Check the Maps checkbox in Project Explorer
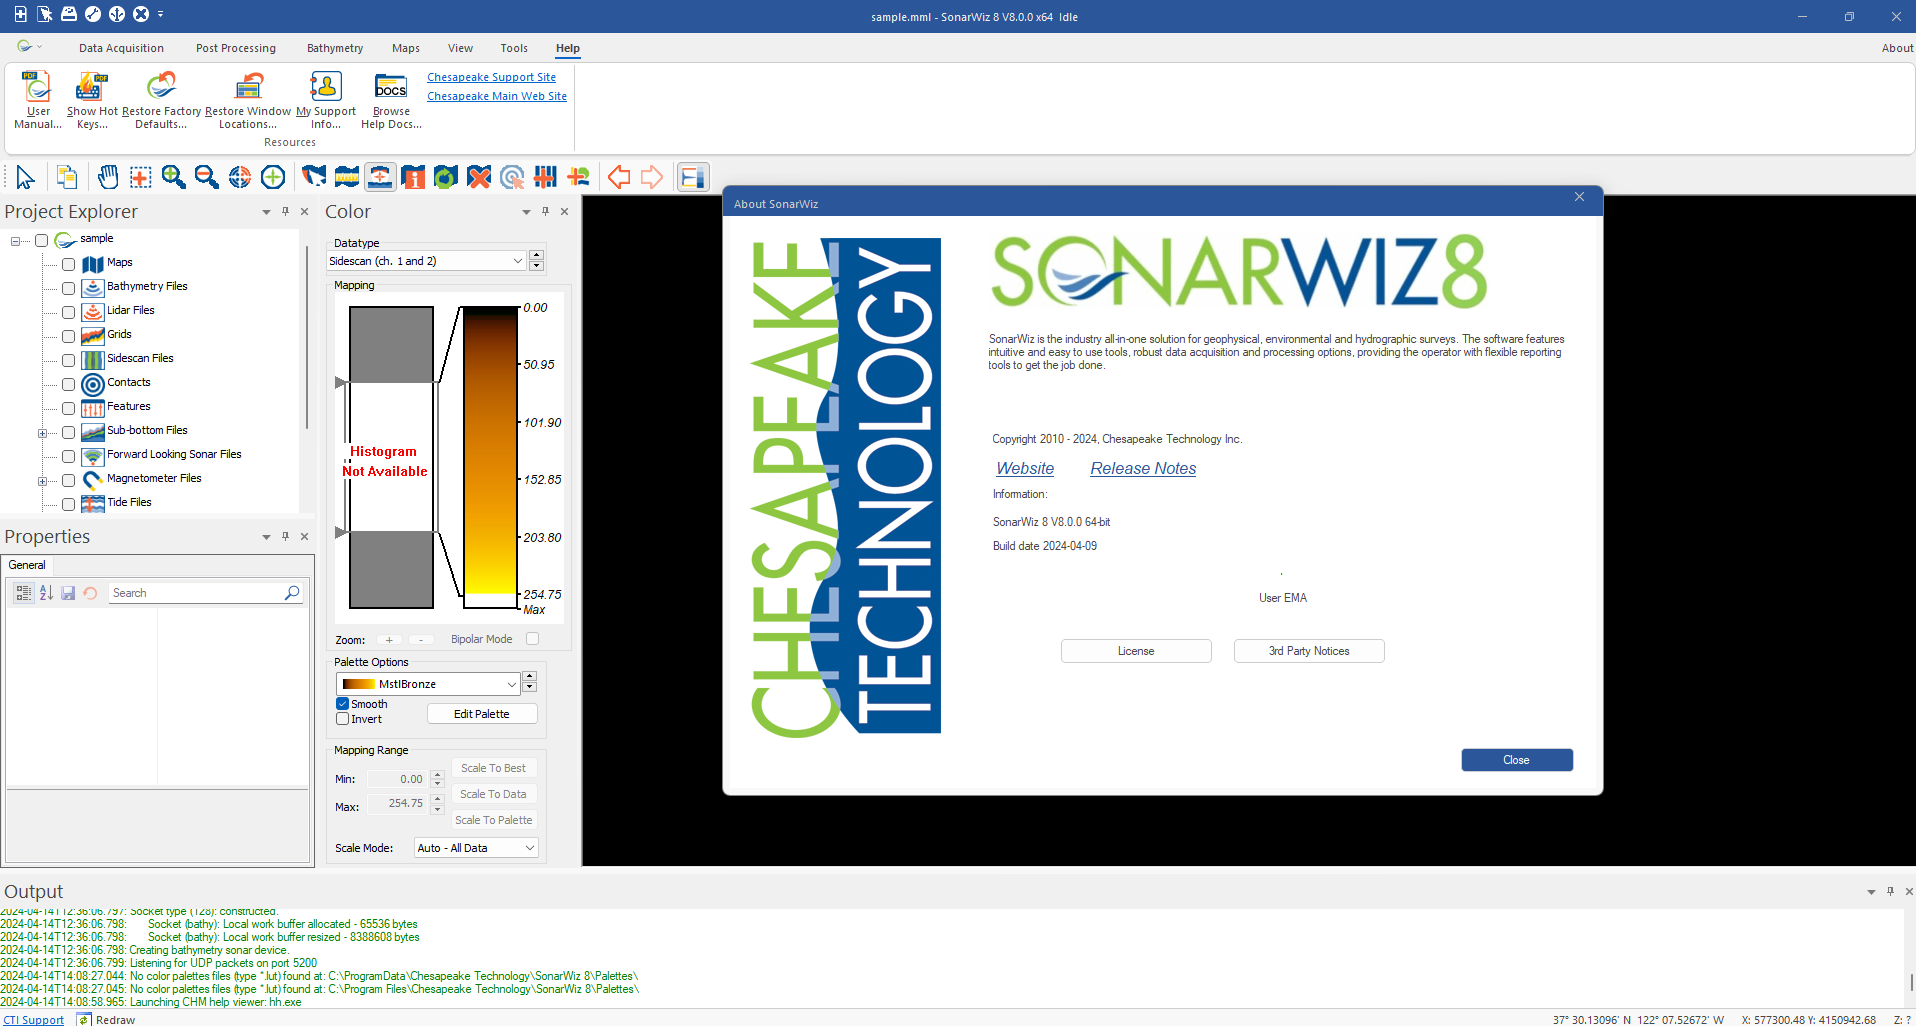The width and height of the screenshot is (1916, 1026). (68, 264)
